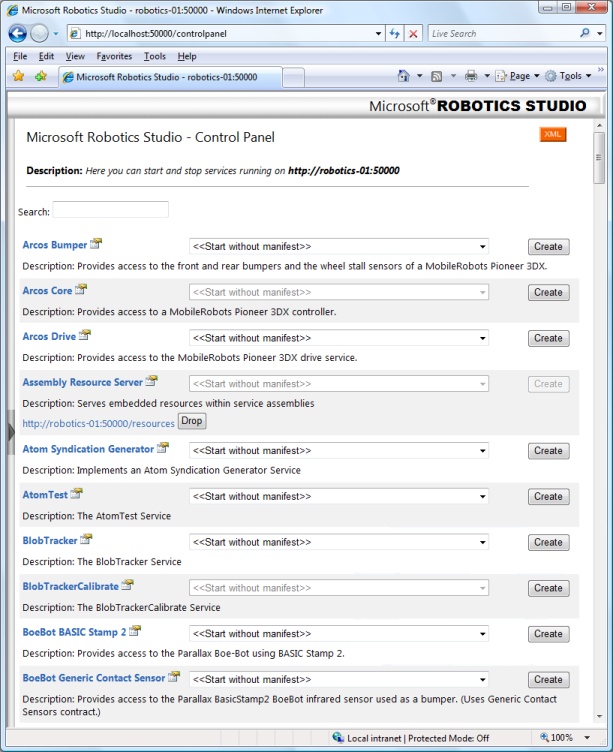Open the Page toolbar menu
Viewport: 613px width, 752px height.
(x=517, y=76)
